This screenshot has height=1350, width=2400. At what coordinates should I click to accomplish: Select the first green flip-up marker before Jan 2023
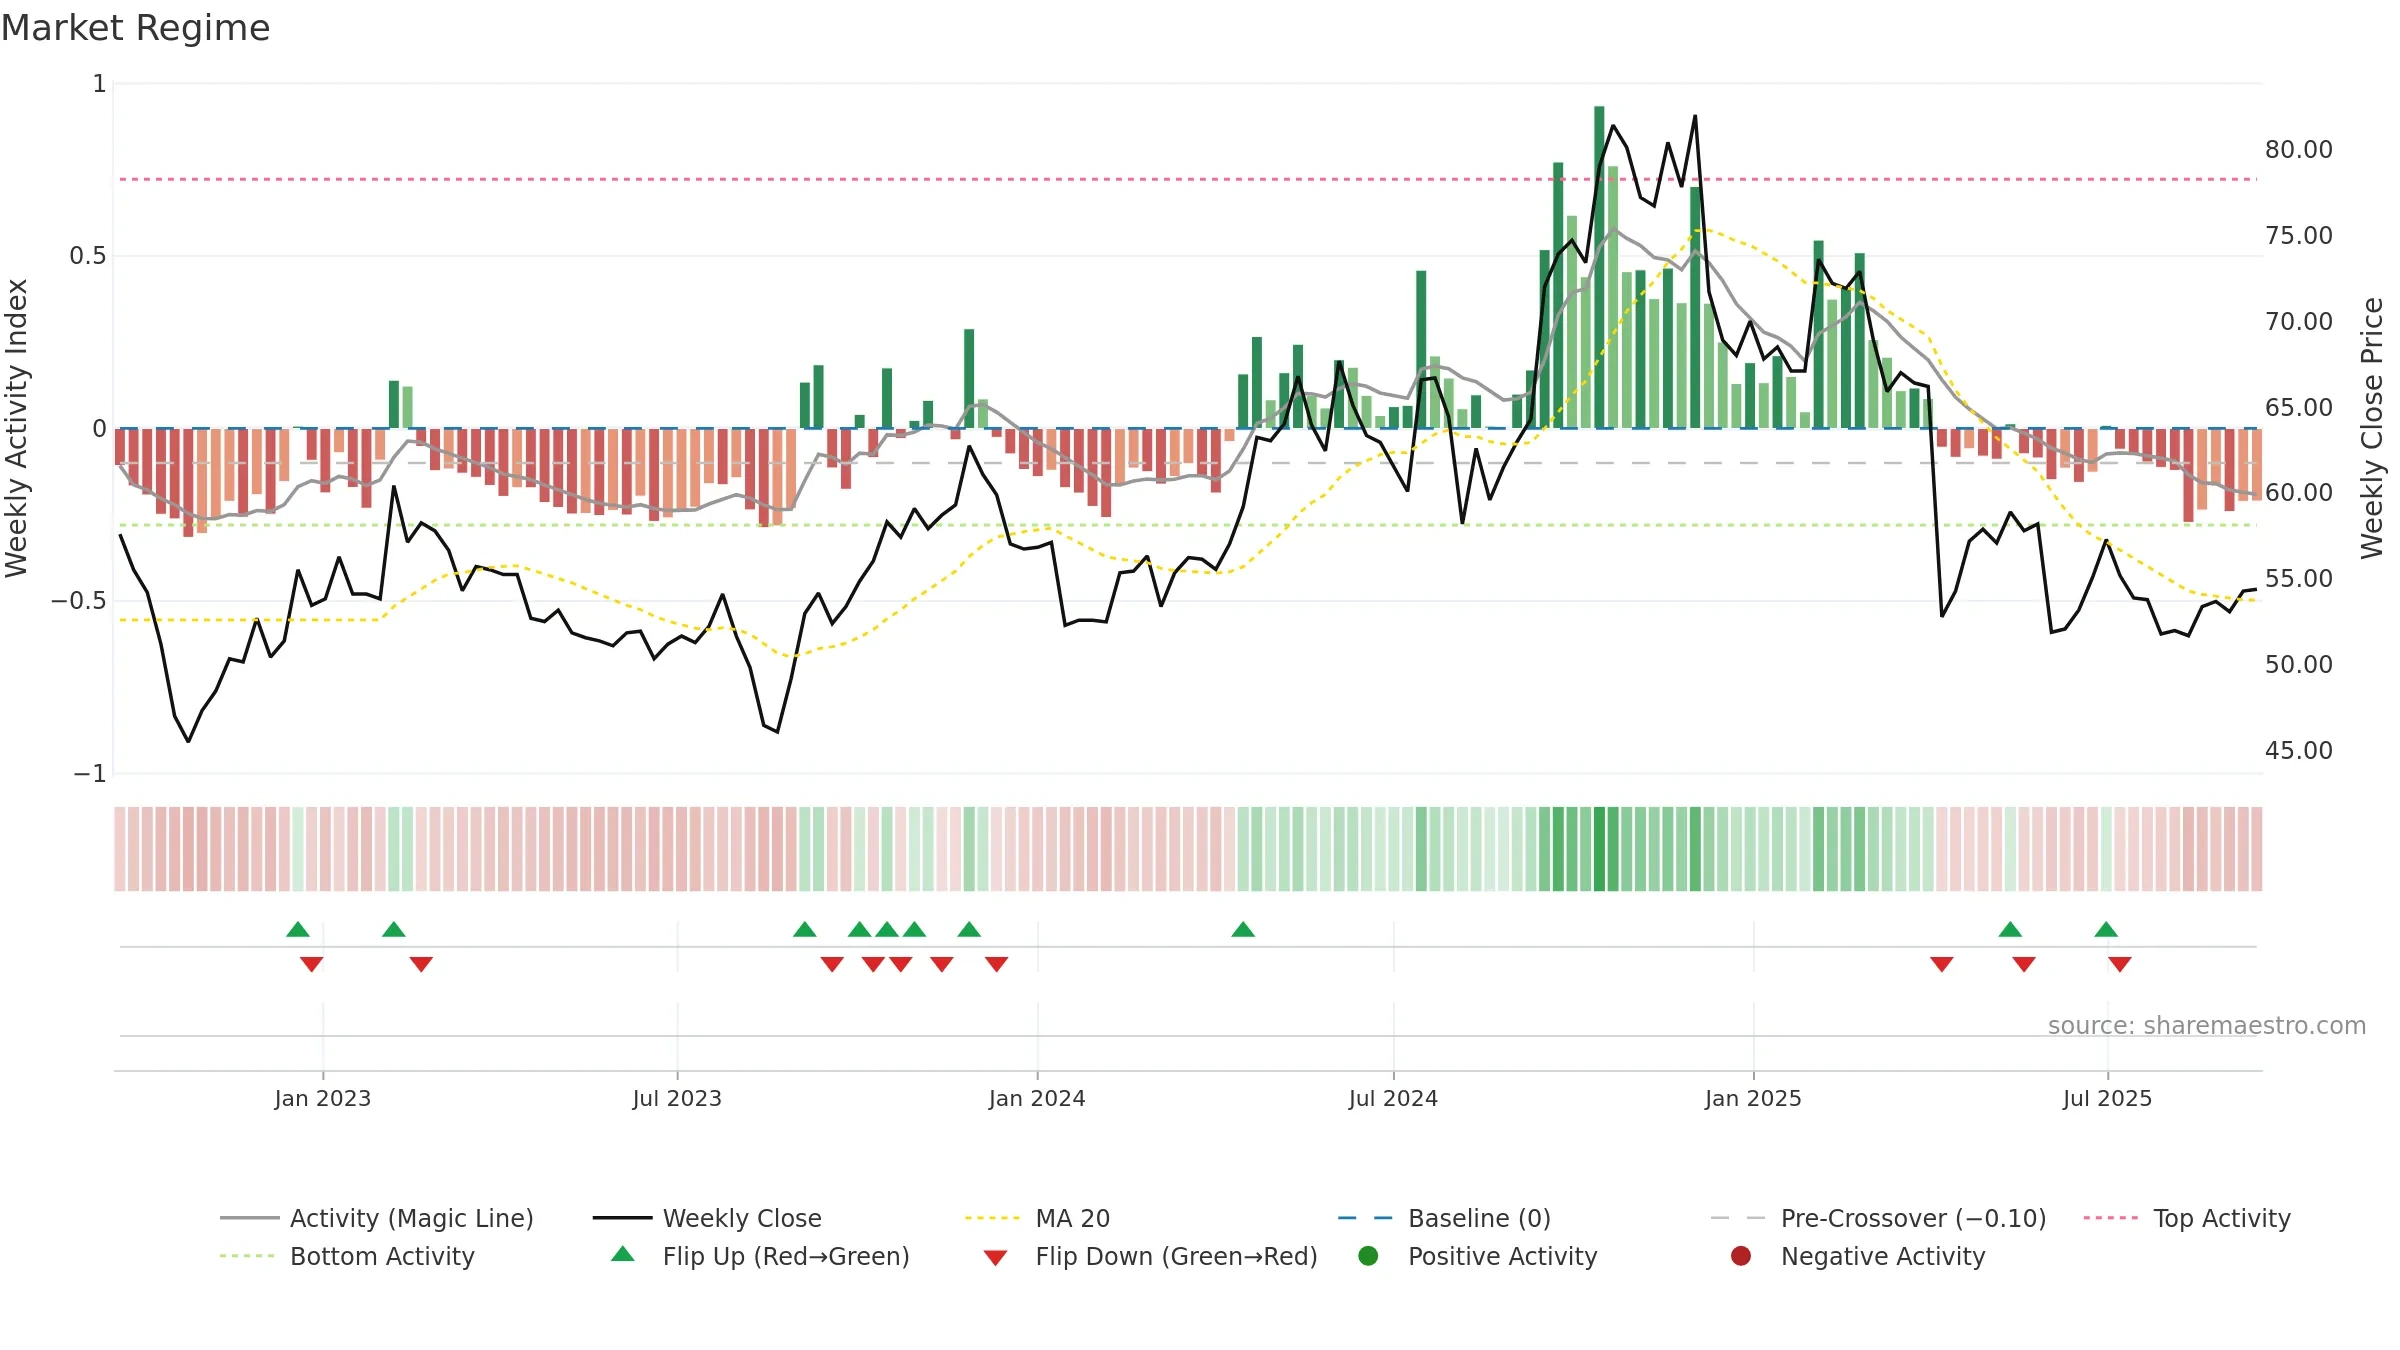tap(298, 929)
